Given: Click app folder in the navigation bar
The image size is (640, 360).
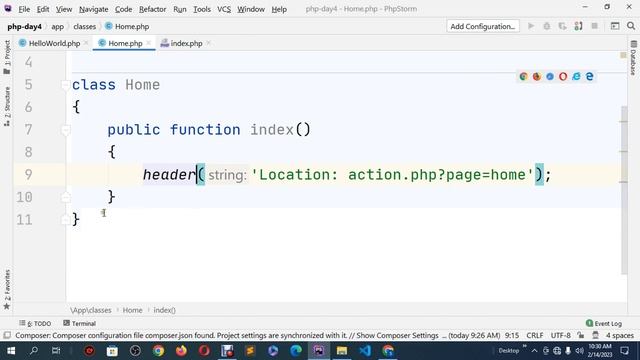Looking at the screenshot, I should pos(58,27).
